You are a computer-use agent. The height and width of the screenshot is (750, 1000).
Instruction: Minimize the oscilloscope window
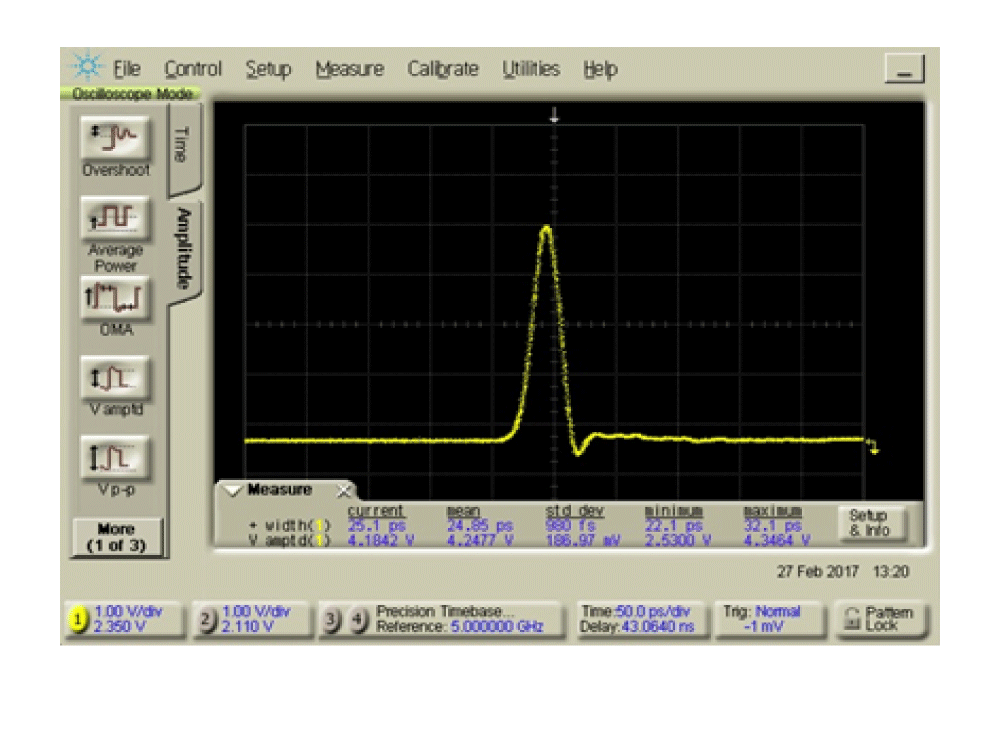pyautogui.click(x=904, y=69)
